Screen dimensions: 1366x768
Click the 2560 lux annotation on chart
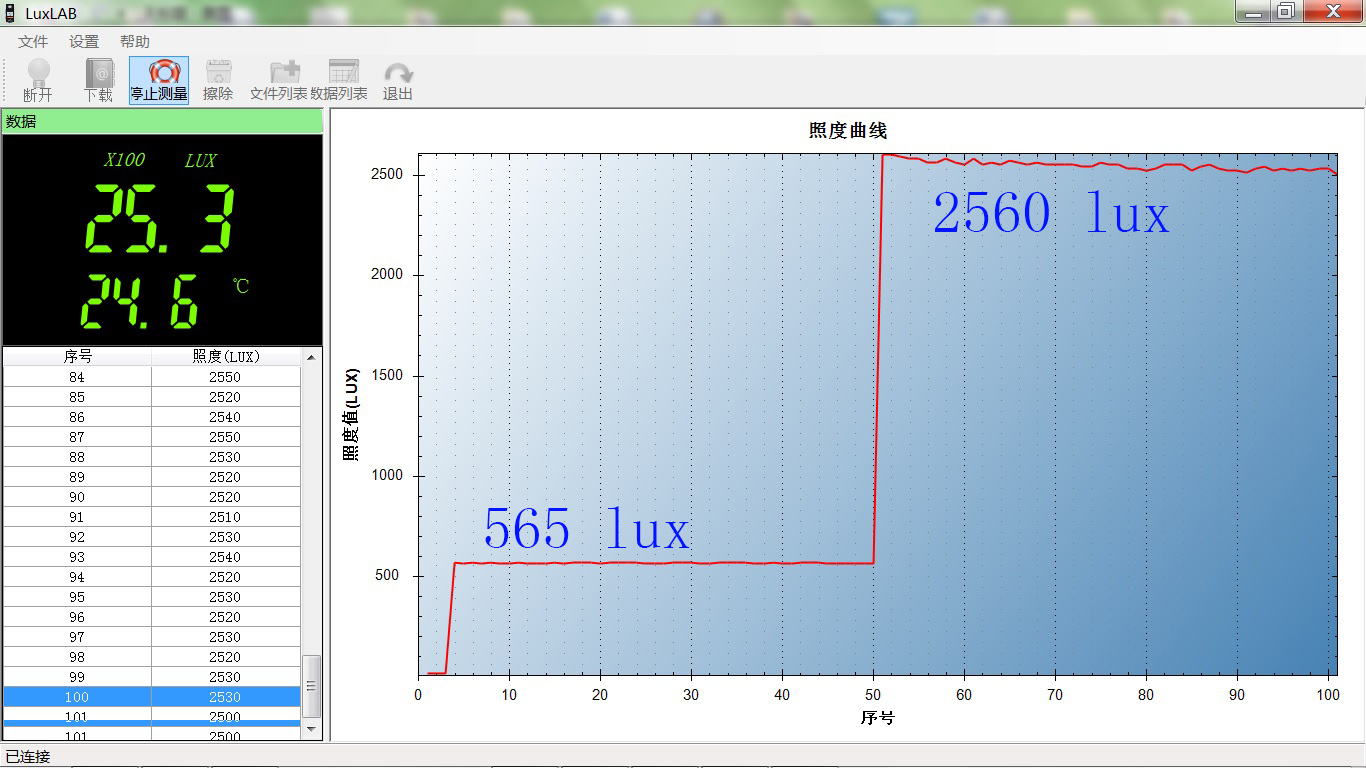coord(1051,214)
